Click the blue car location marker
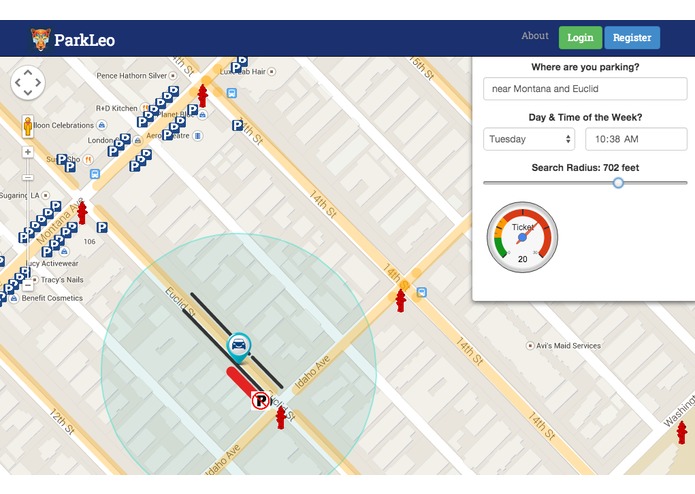This screenshot has height=494, width=695. click(x=239, y=347)
